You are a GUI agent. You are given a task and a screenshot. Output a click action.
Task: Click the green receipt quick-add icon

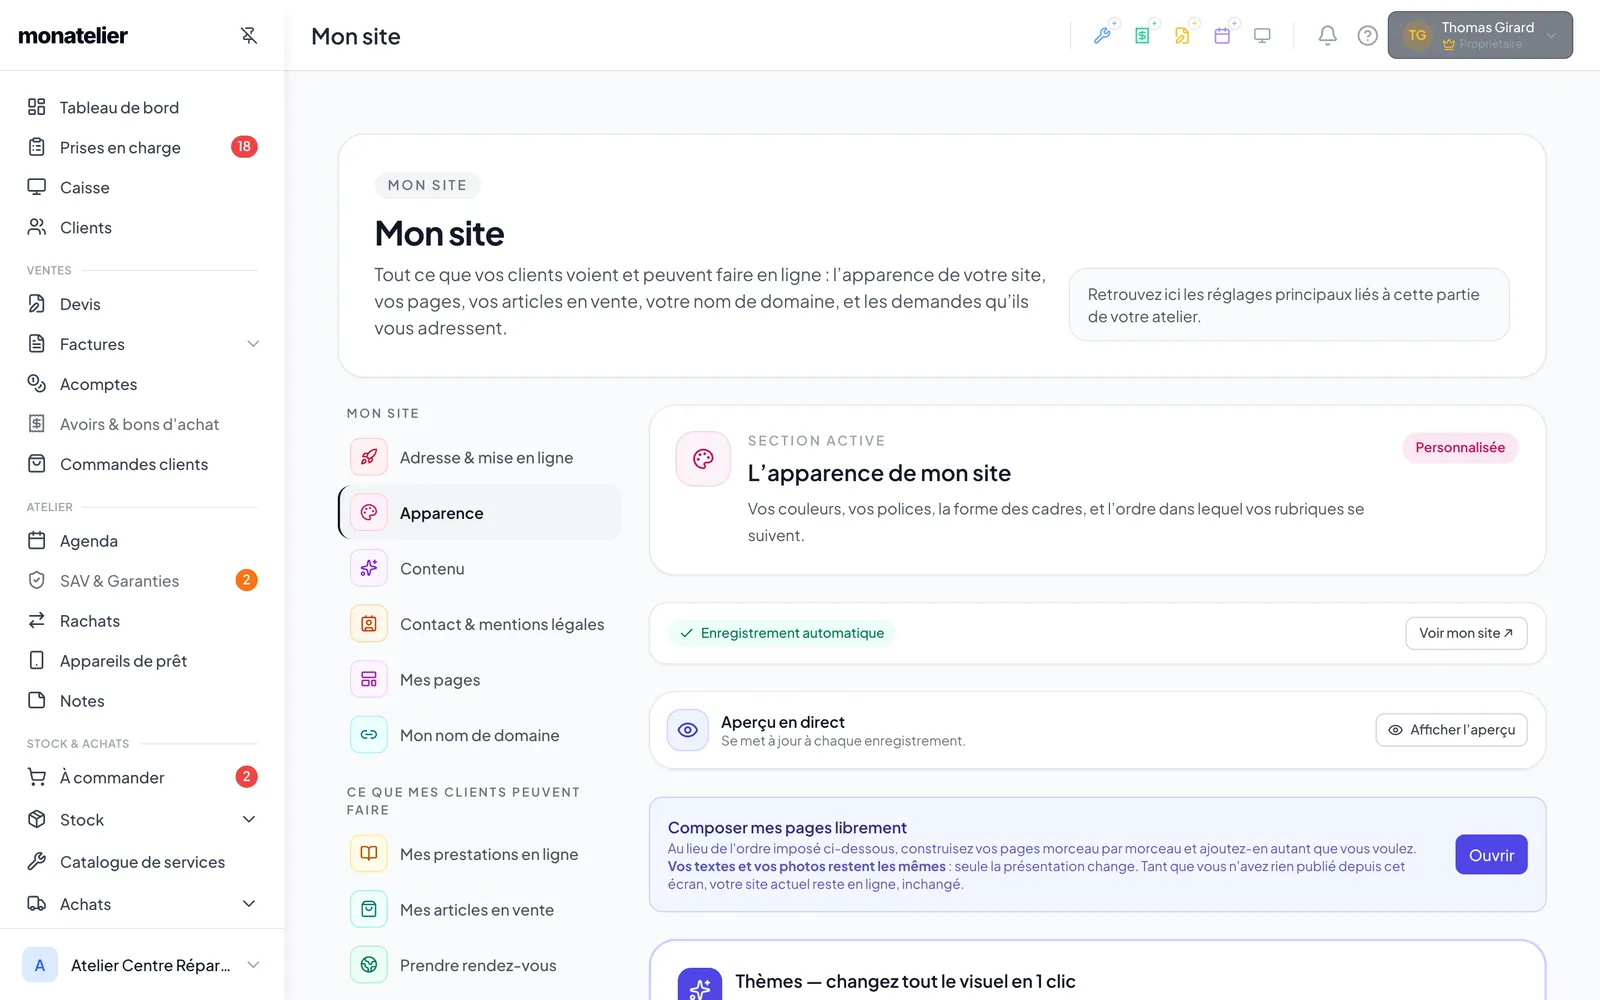click(1142, 36)
